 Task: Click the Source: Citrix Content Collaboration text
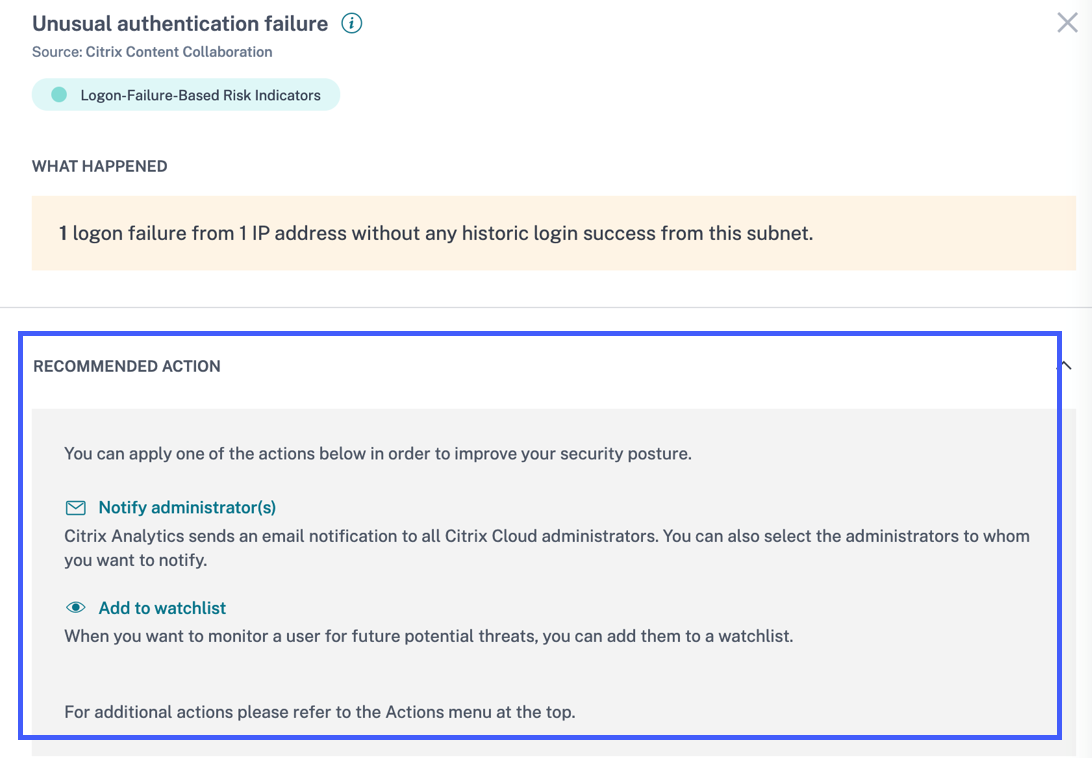[152, 52]
